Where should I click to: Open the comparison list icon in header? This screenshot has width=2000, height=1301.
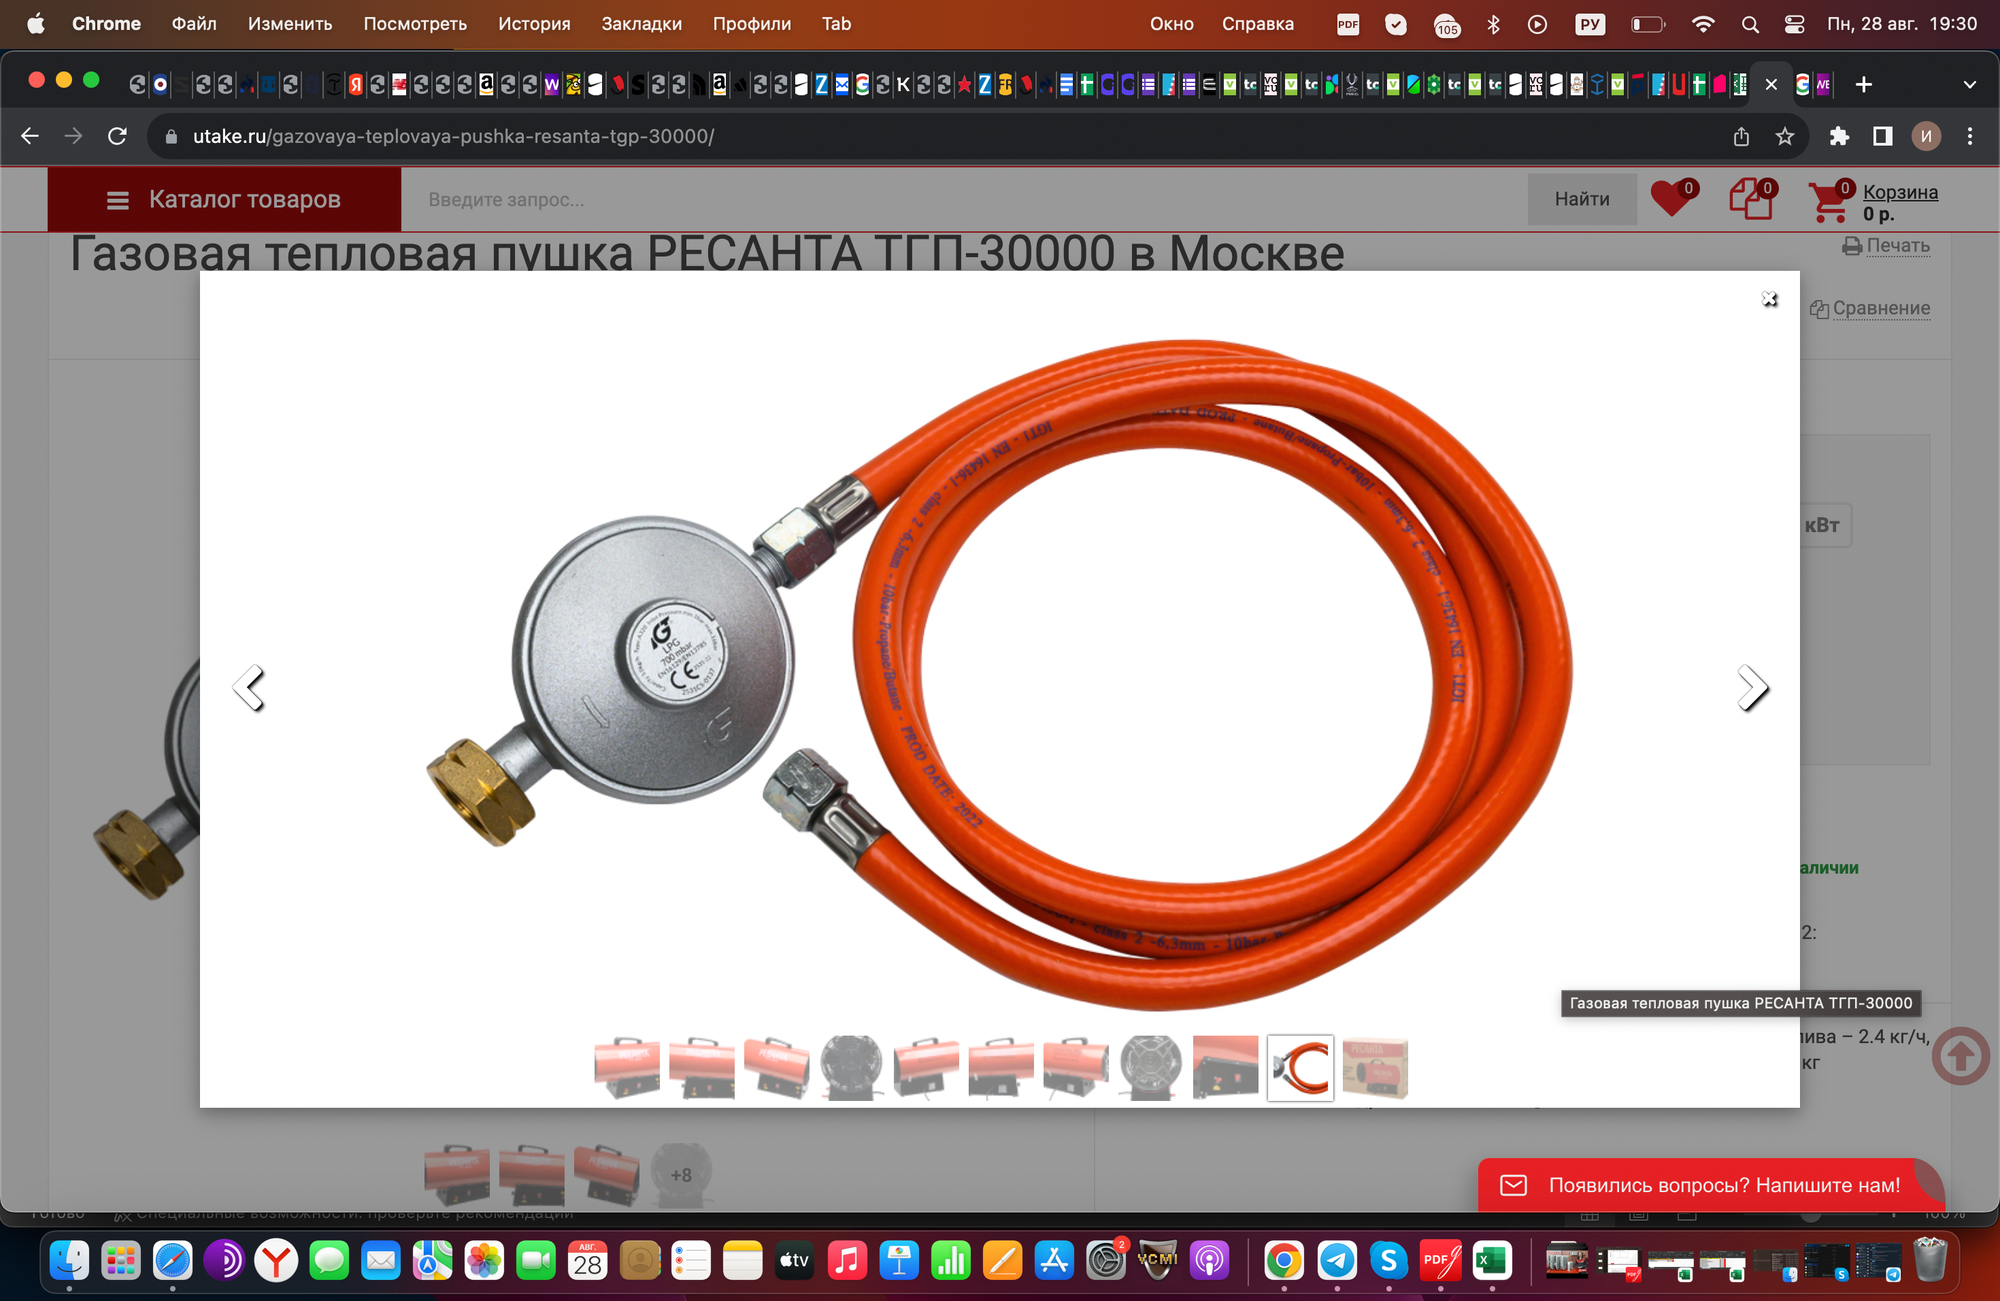point(1751,198)
